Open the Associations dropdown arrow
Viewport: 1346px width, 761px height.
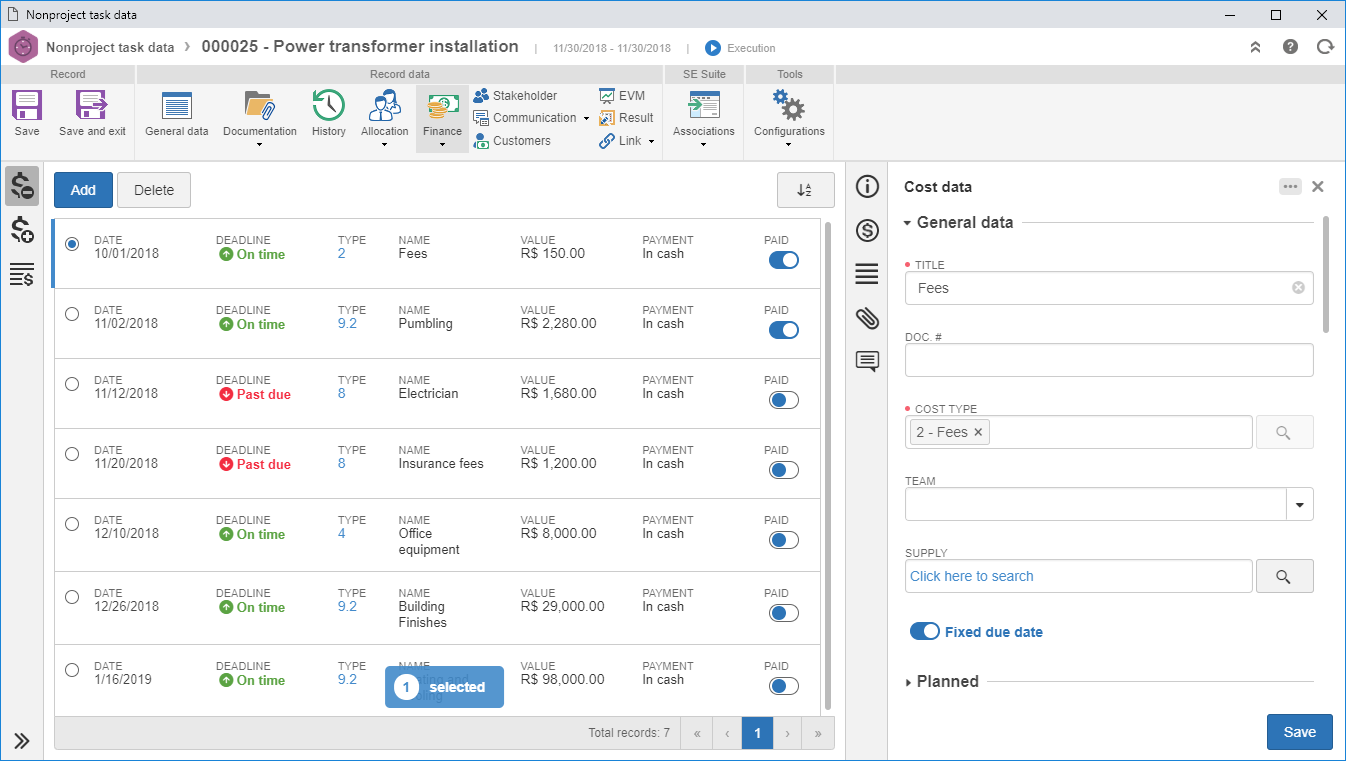tap(704, 146)
